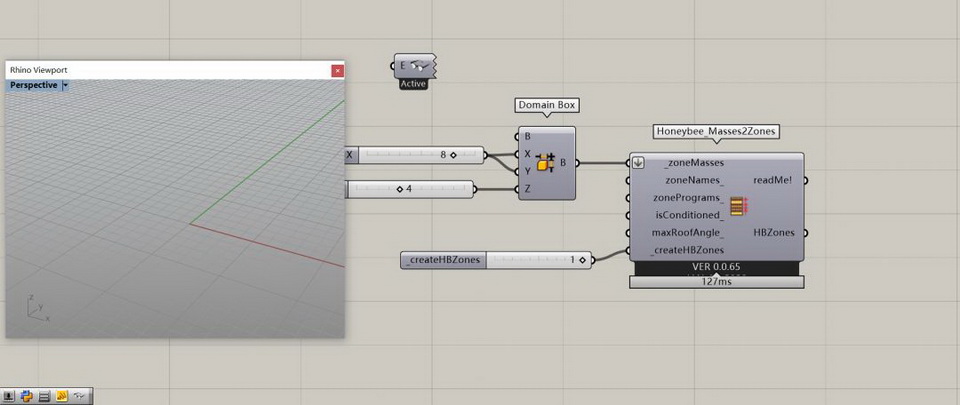Click the zonePrograms_ input parameter
The image size is (960, 405).
688,198
